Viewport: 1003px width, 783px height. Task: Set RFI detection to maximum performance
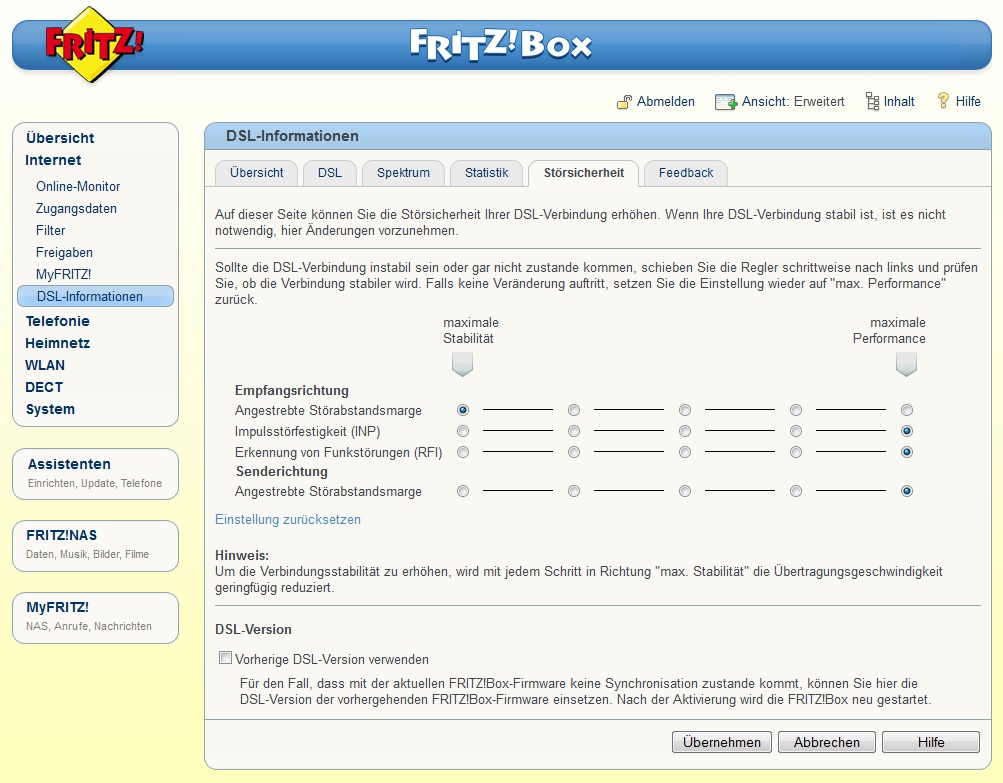coord(907,452)
